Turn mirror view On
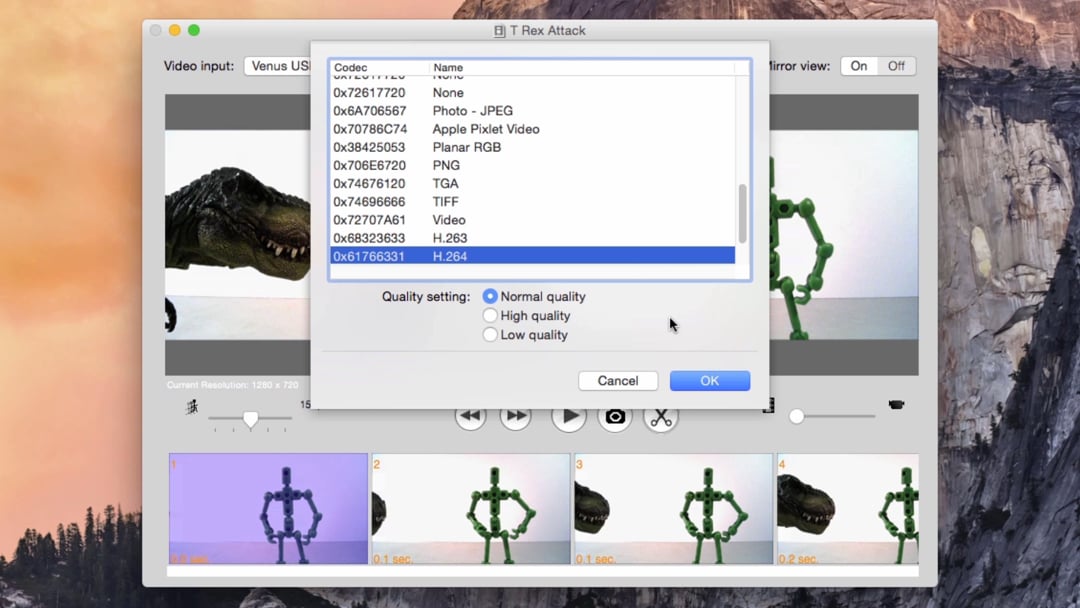 tap(858, 66)
